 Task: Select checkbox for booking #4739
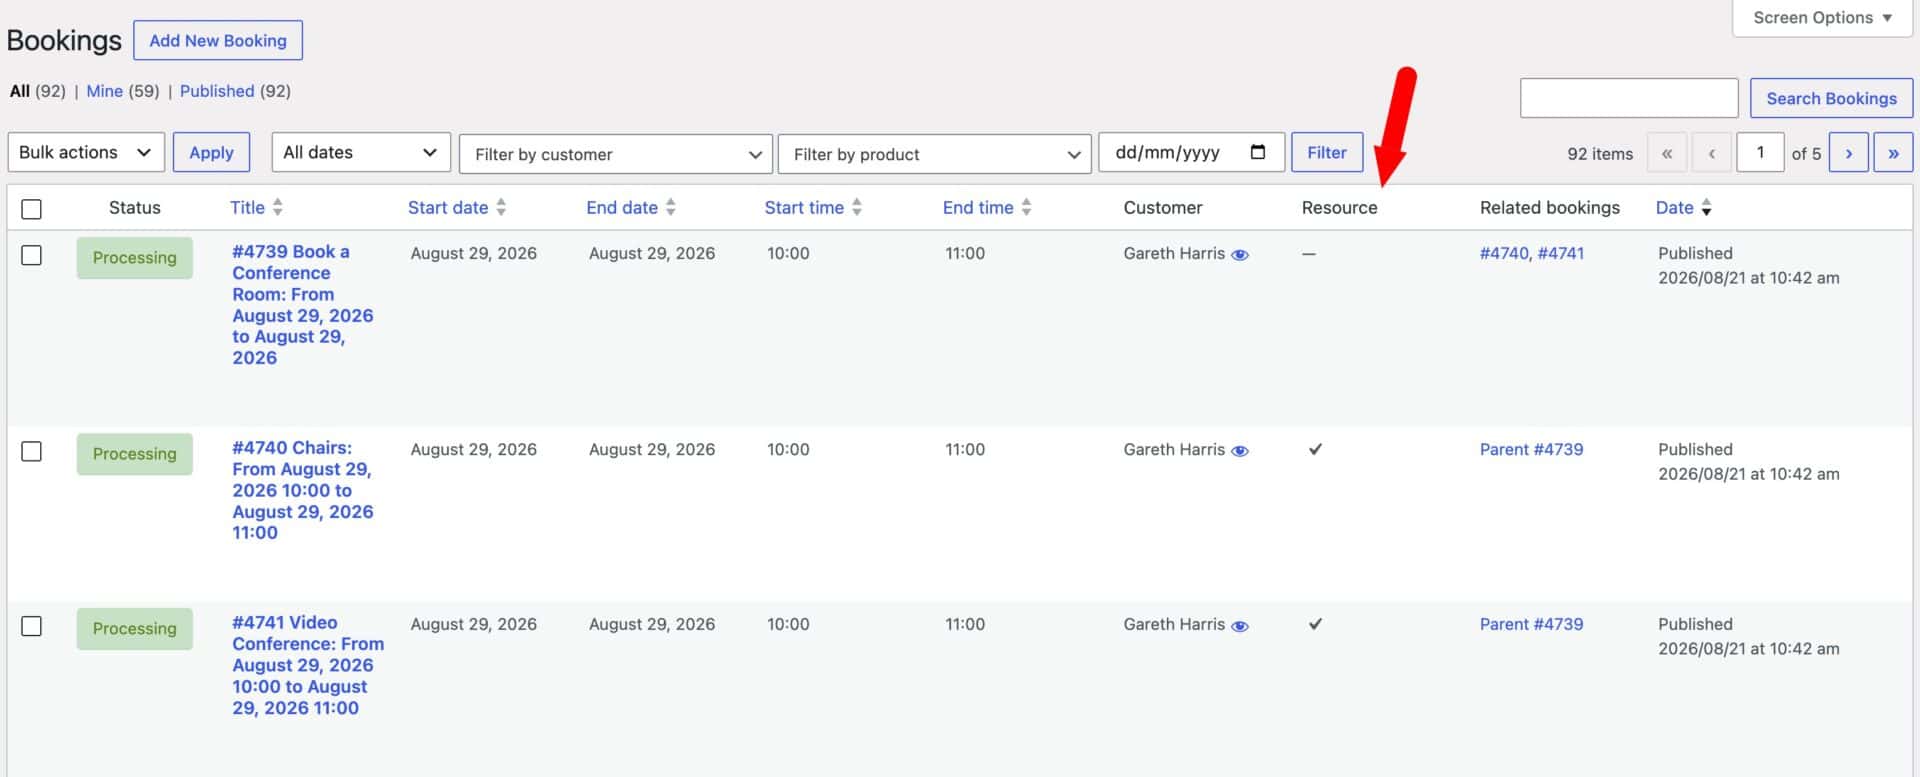(x=32, y=255)
